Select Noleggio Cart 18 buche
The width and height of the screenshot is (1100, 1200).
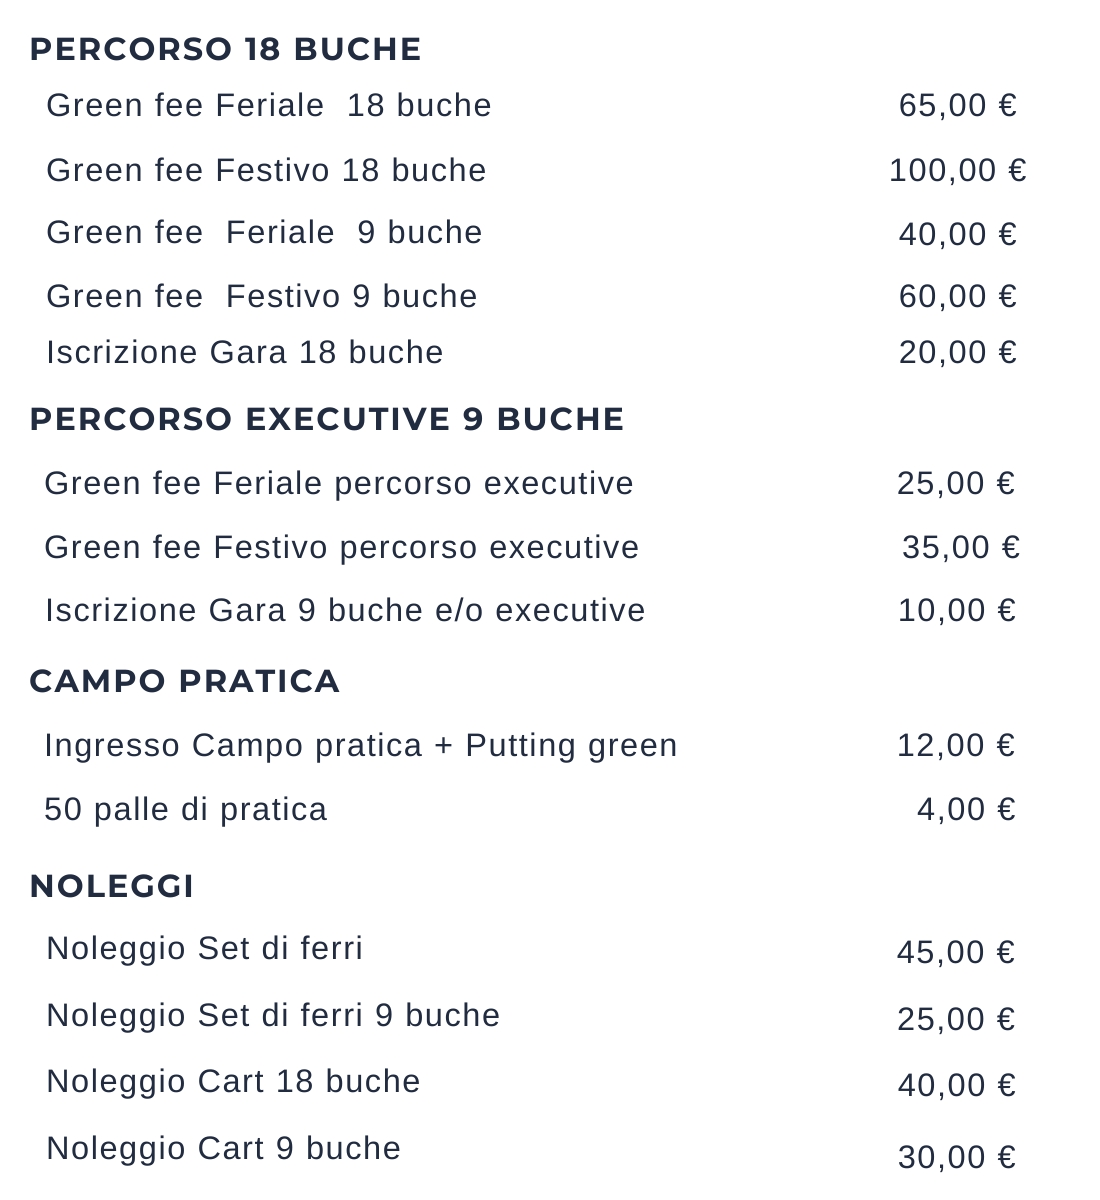233,1081
